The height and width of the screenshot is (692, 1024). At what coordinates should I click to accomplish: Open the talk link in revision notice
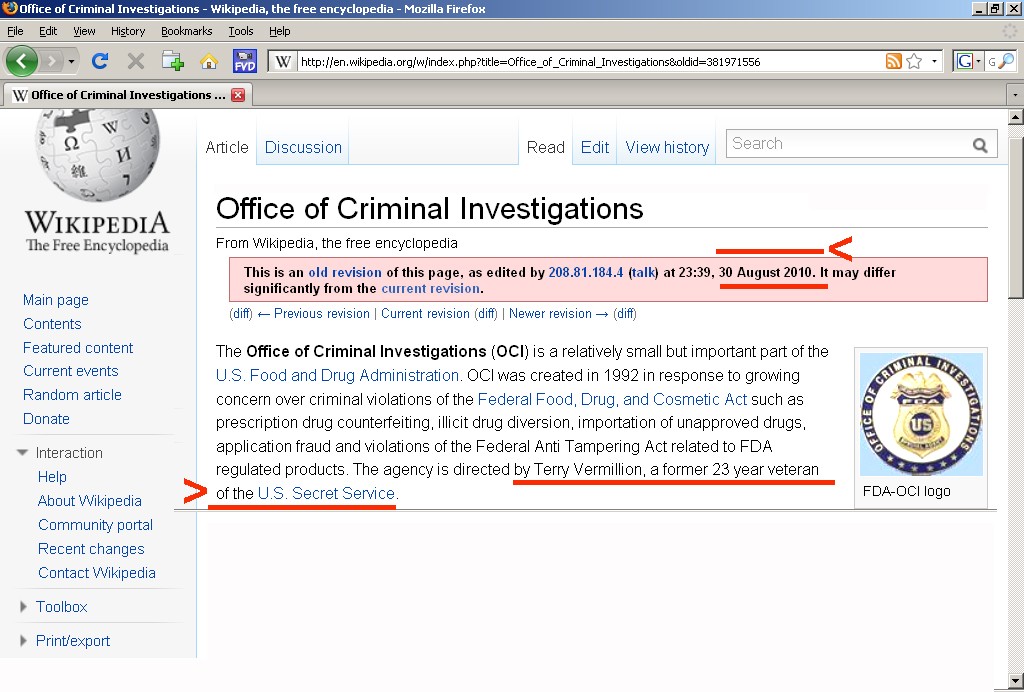tap(643, 272)
